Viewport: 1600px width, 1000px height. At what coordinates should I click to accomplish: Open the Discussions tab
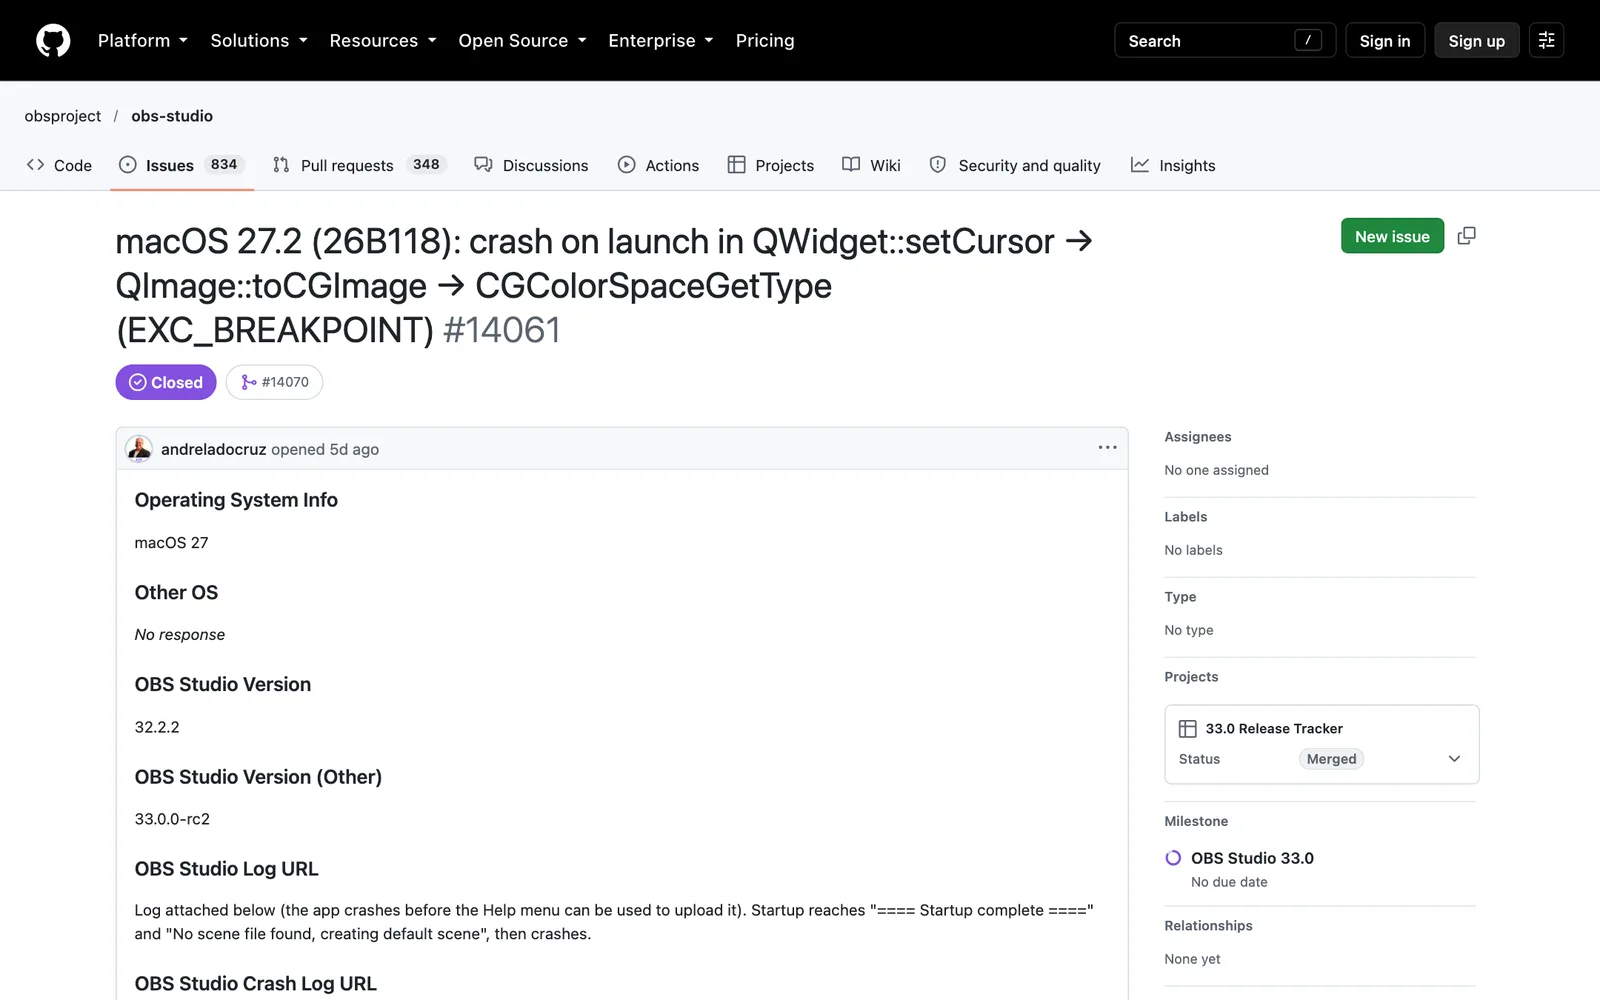tap(531, 165)
